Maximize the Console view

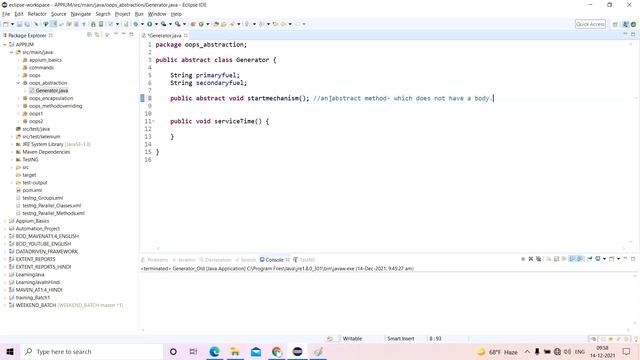coord(633,259)
